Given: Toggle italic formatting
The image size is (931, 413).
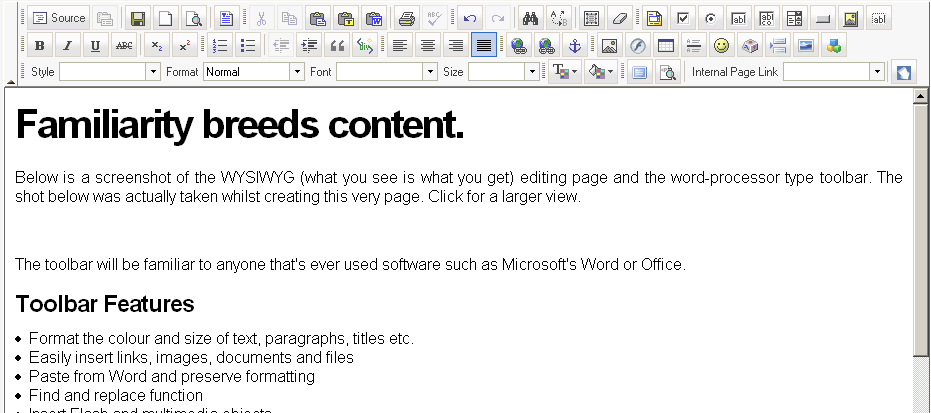Looking at the screenshot, I should (x=68, y=45).
